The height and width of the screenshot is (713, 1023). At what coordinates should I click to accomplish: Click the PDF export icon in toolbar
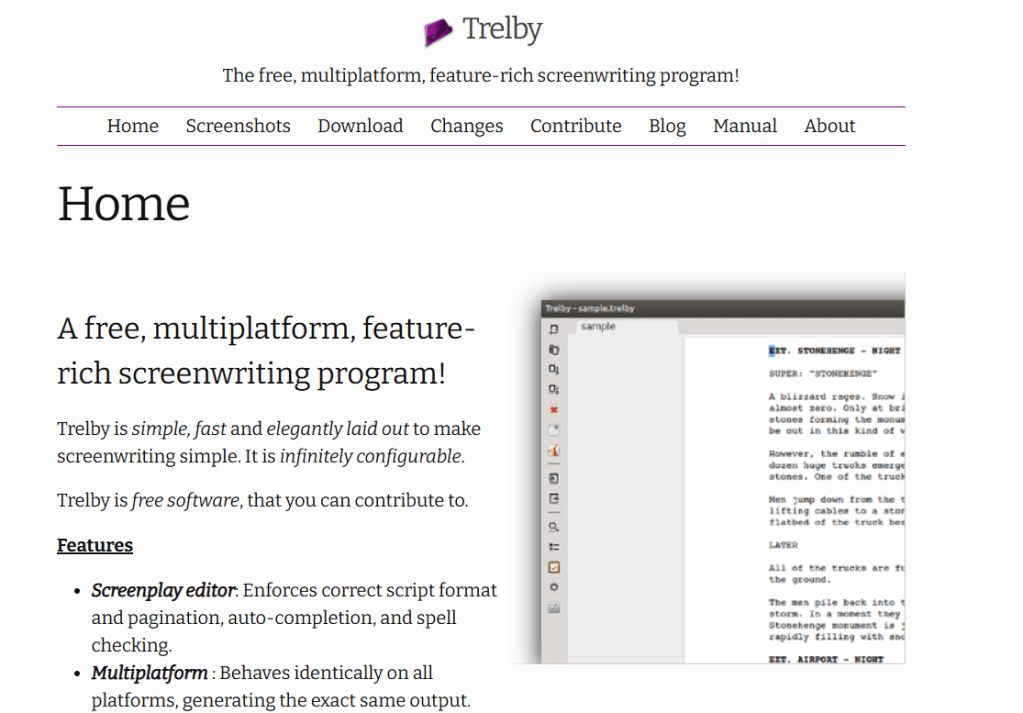click(554, 451)
